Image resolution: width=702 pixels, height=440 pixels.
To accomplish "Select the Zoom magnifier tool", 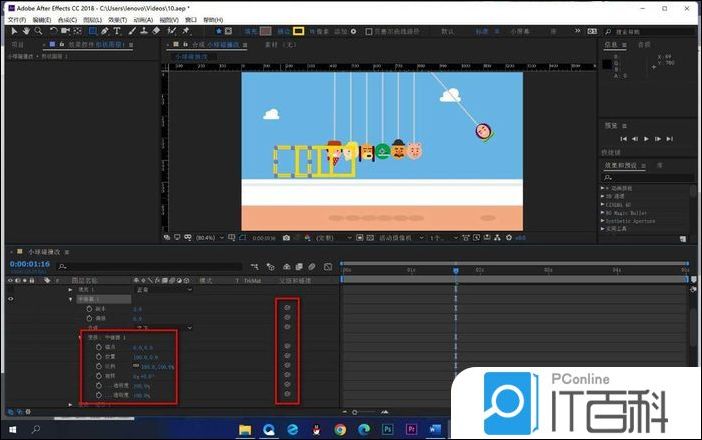I will (36, 31).
